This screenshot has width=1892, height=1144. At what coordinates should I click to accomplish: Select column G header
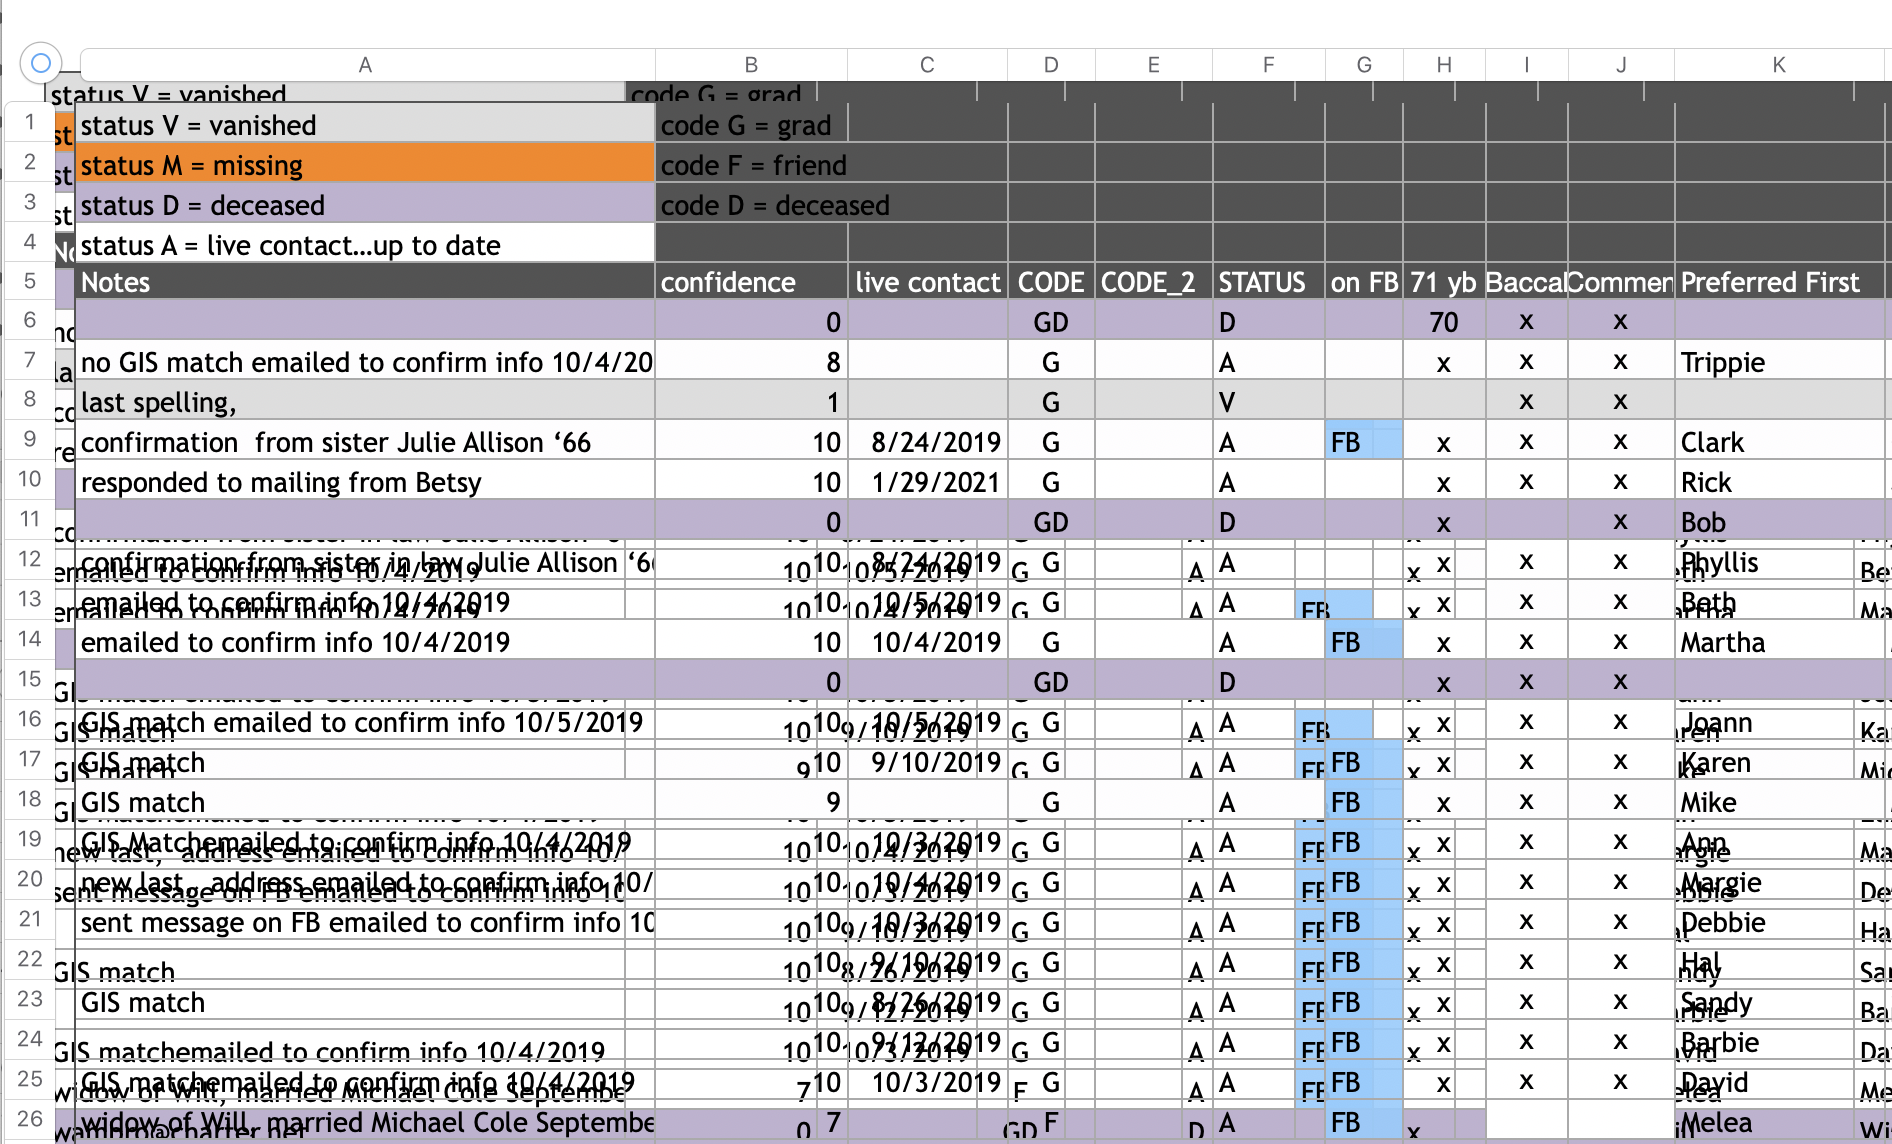point(1364,65)
